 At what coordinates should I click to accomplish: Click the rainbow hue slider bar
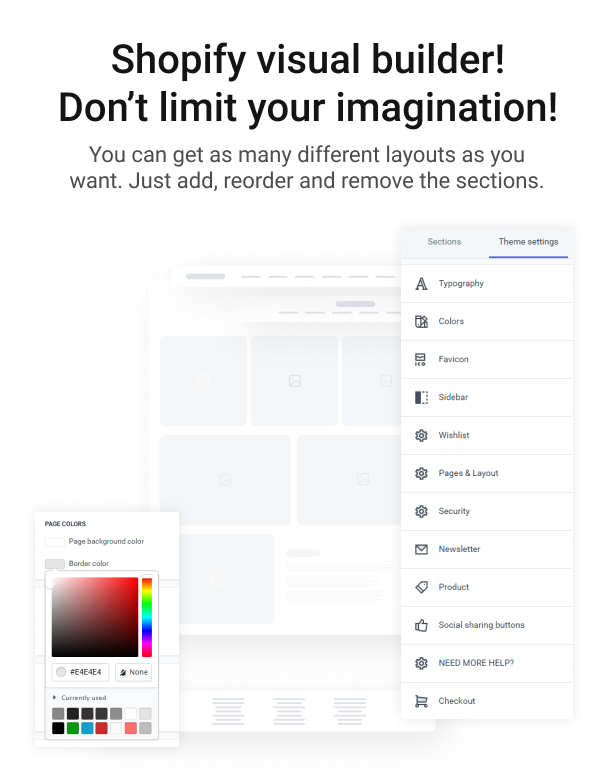146,617
